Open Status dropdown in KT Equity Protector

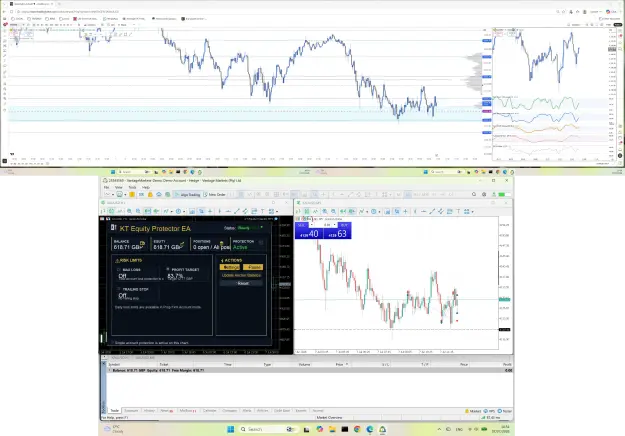click(262, 228)
